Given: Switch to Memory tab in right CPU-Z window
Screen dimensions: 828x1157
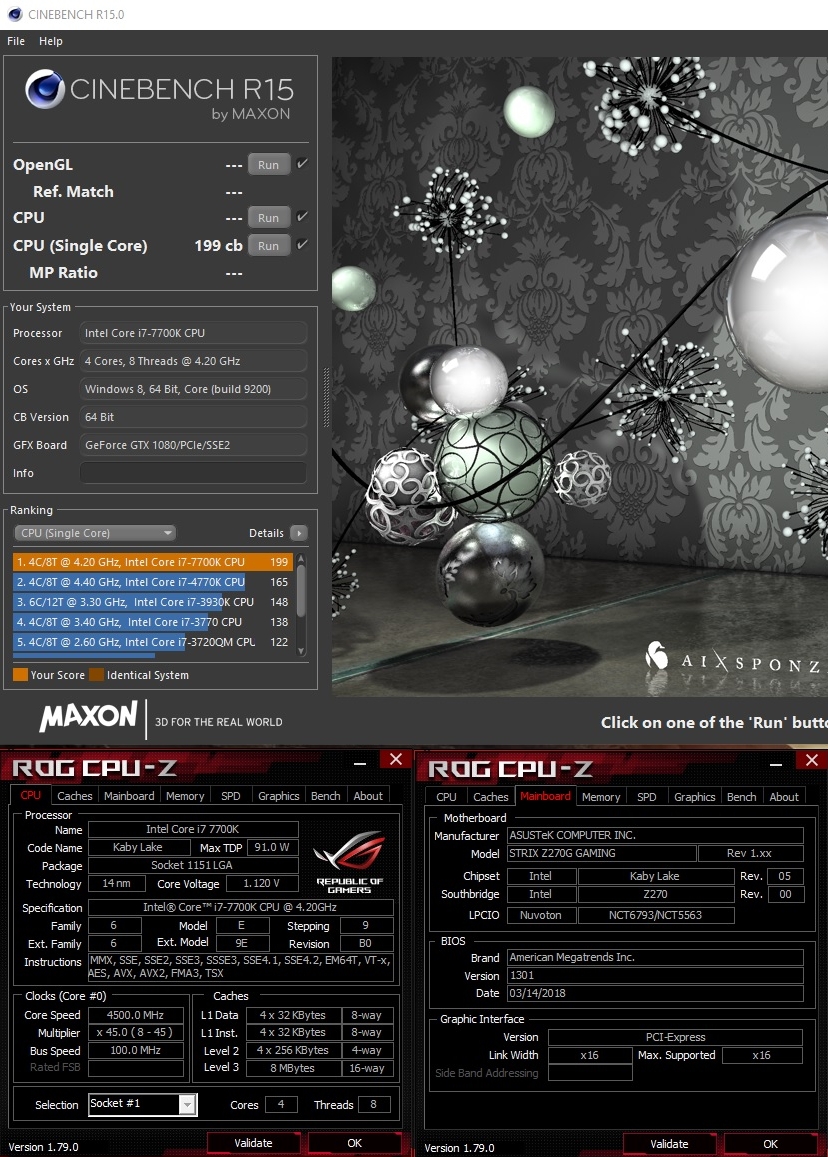Looking at the screenshot, I should [601, 797].
